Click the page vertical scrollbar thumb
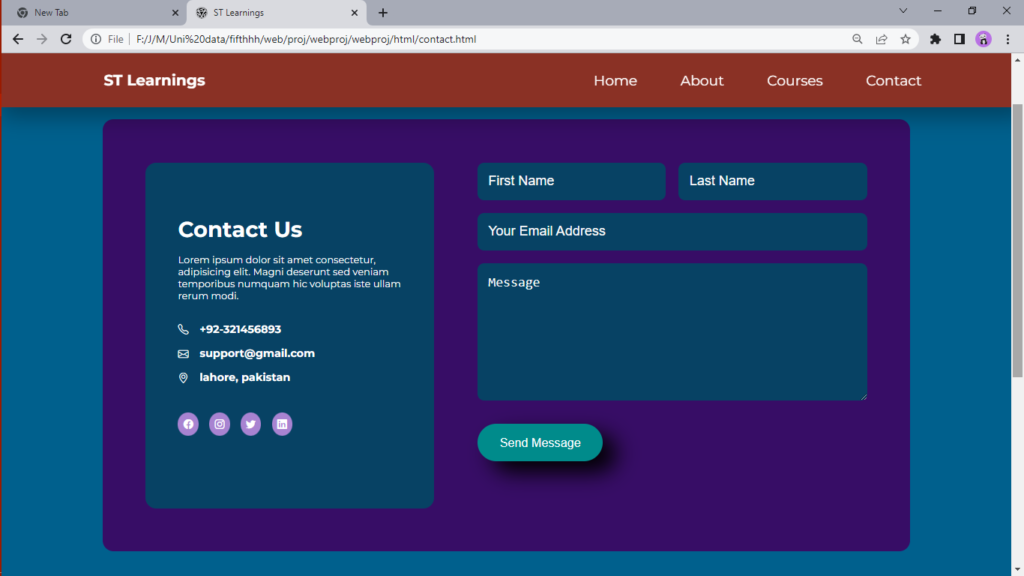Screen dimensions: 1024x576 tap(1017, 240)
